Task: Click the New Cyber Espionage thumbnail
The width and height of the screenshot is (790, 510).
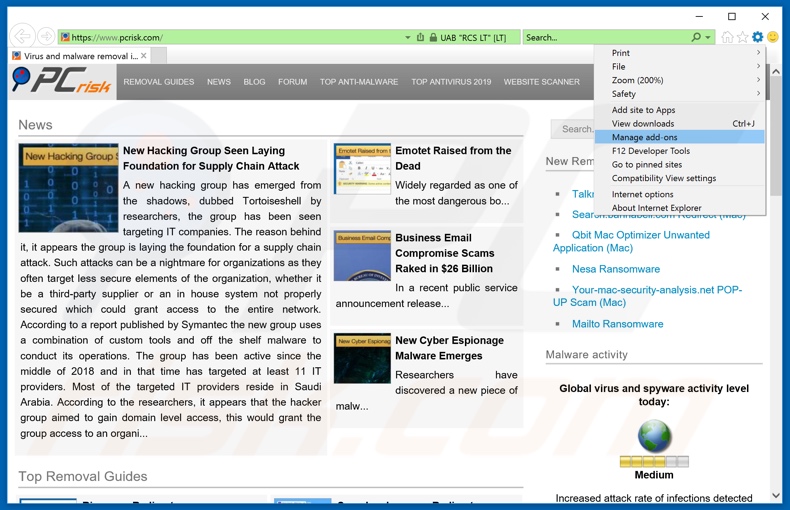Action: tap(362, 358)
